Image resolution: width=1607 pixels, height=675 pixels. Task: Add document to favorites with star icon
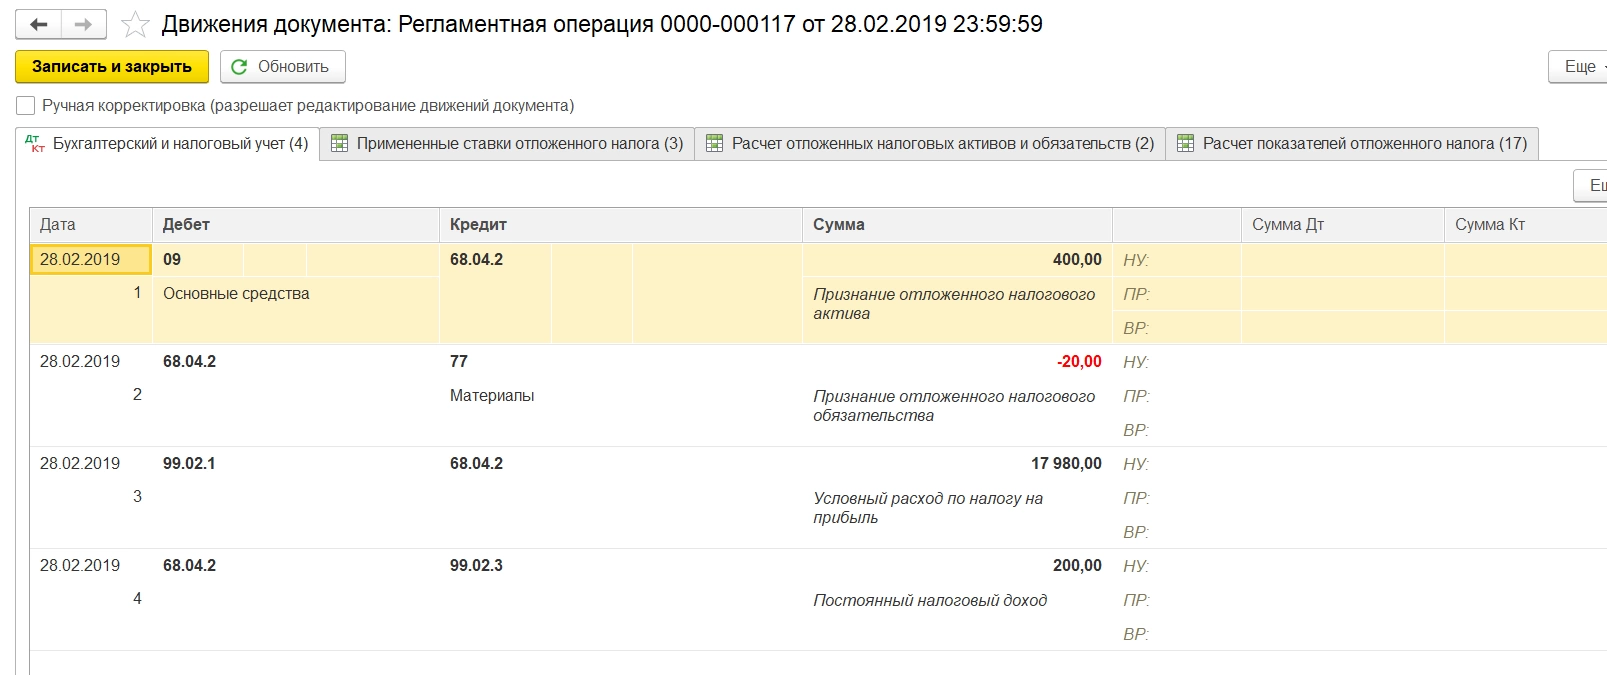click(x=135, y=24)
